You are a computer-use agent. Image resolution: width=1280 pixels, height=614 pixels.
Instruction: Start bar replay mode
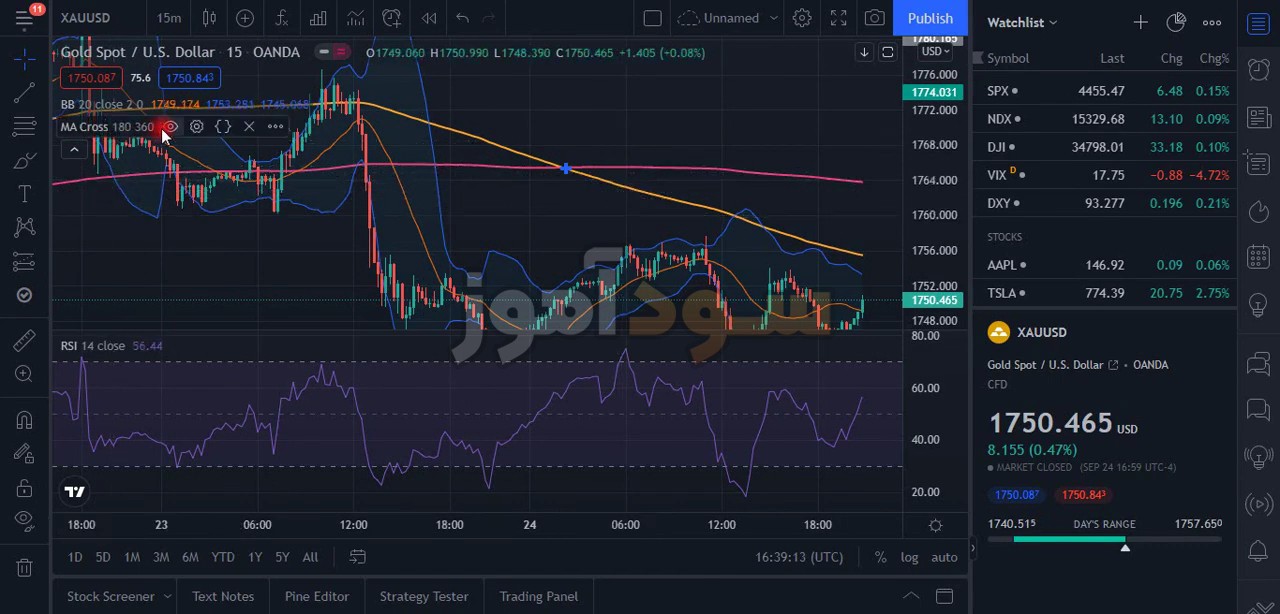click(429, 18)
